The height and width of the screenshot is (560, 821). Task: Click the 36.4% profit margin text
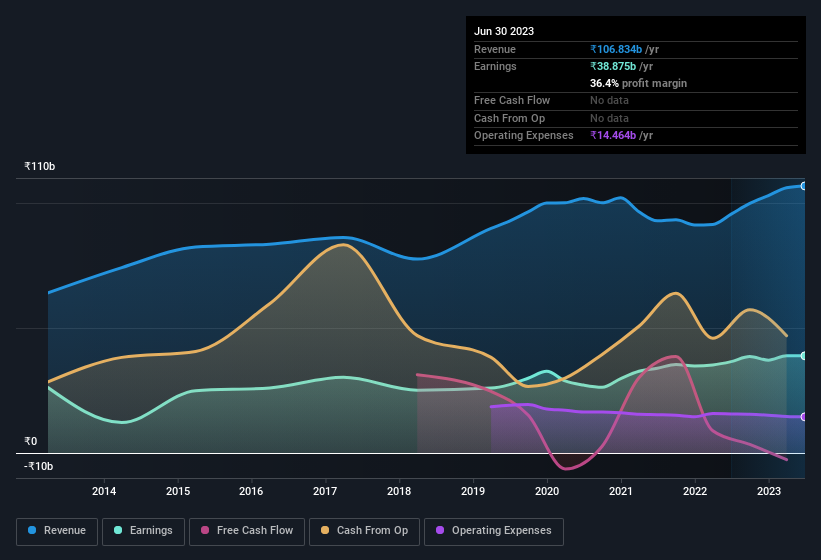tap(638, 83)
